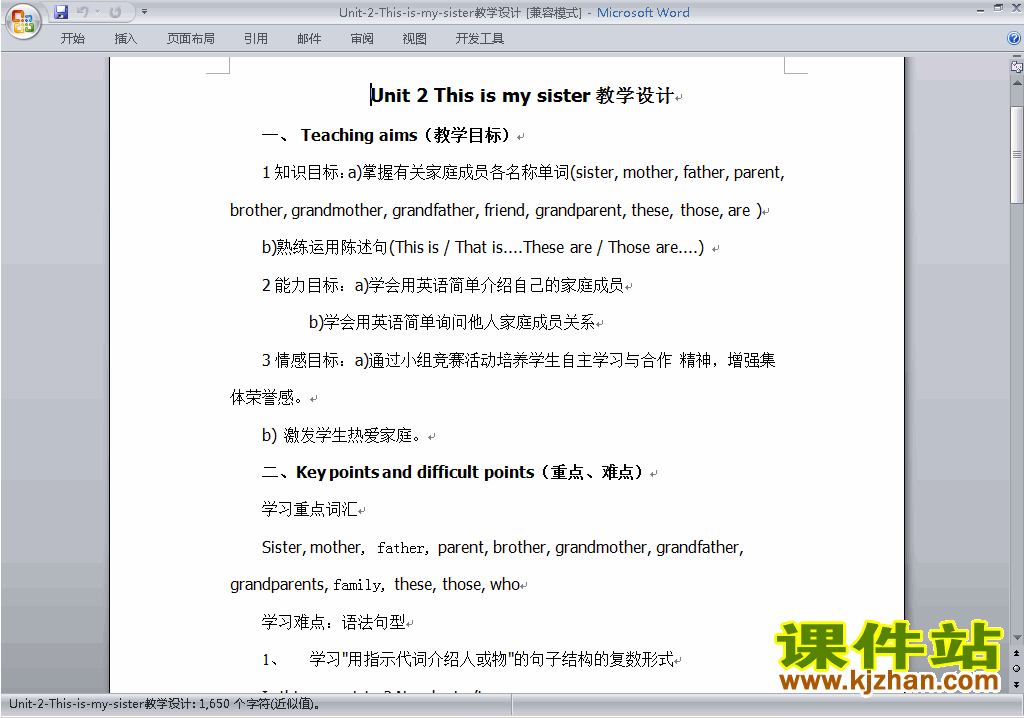The image size is (1024, 718).
Task: Open the 审阅 ribbon tab
Action: pos(362,39)
